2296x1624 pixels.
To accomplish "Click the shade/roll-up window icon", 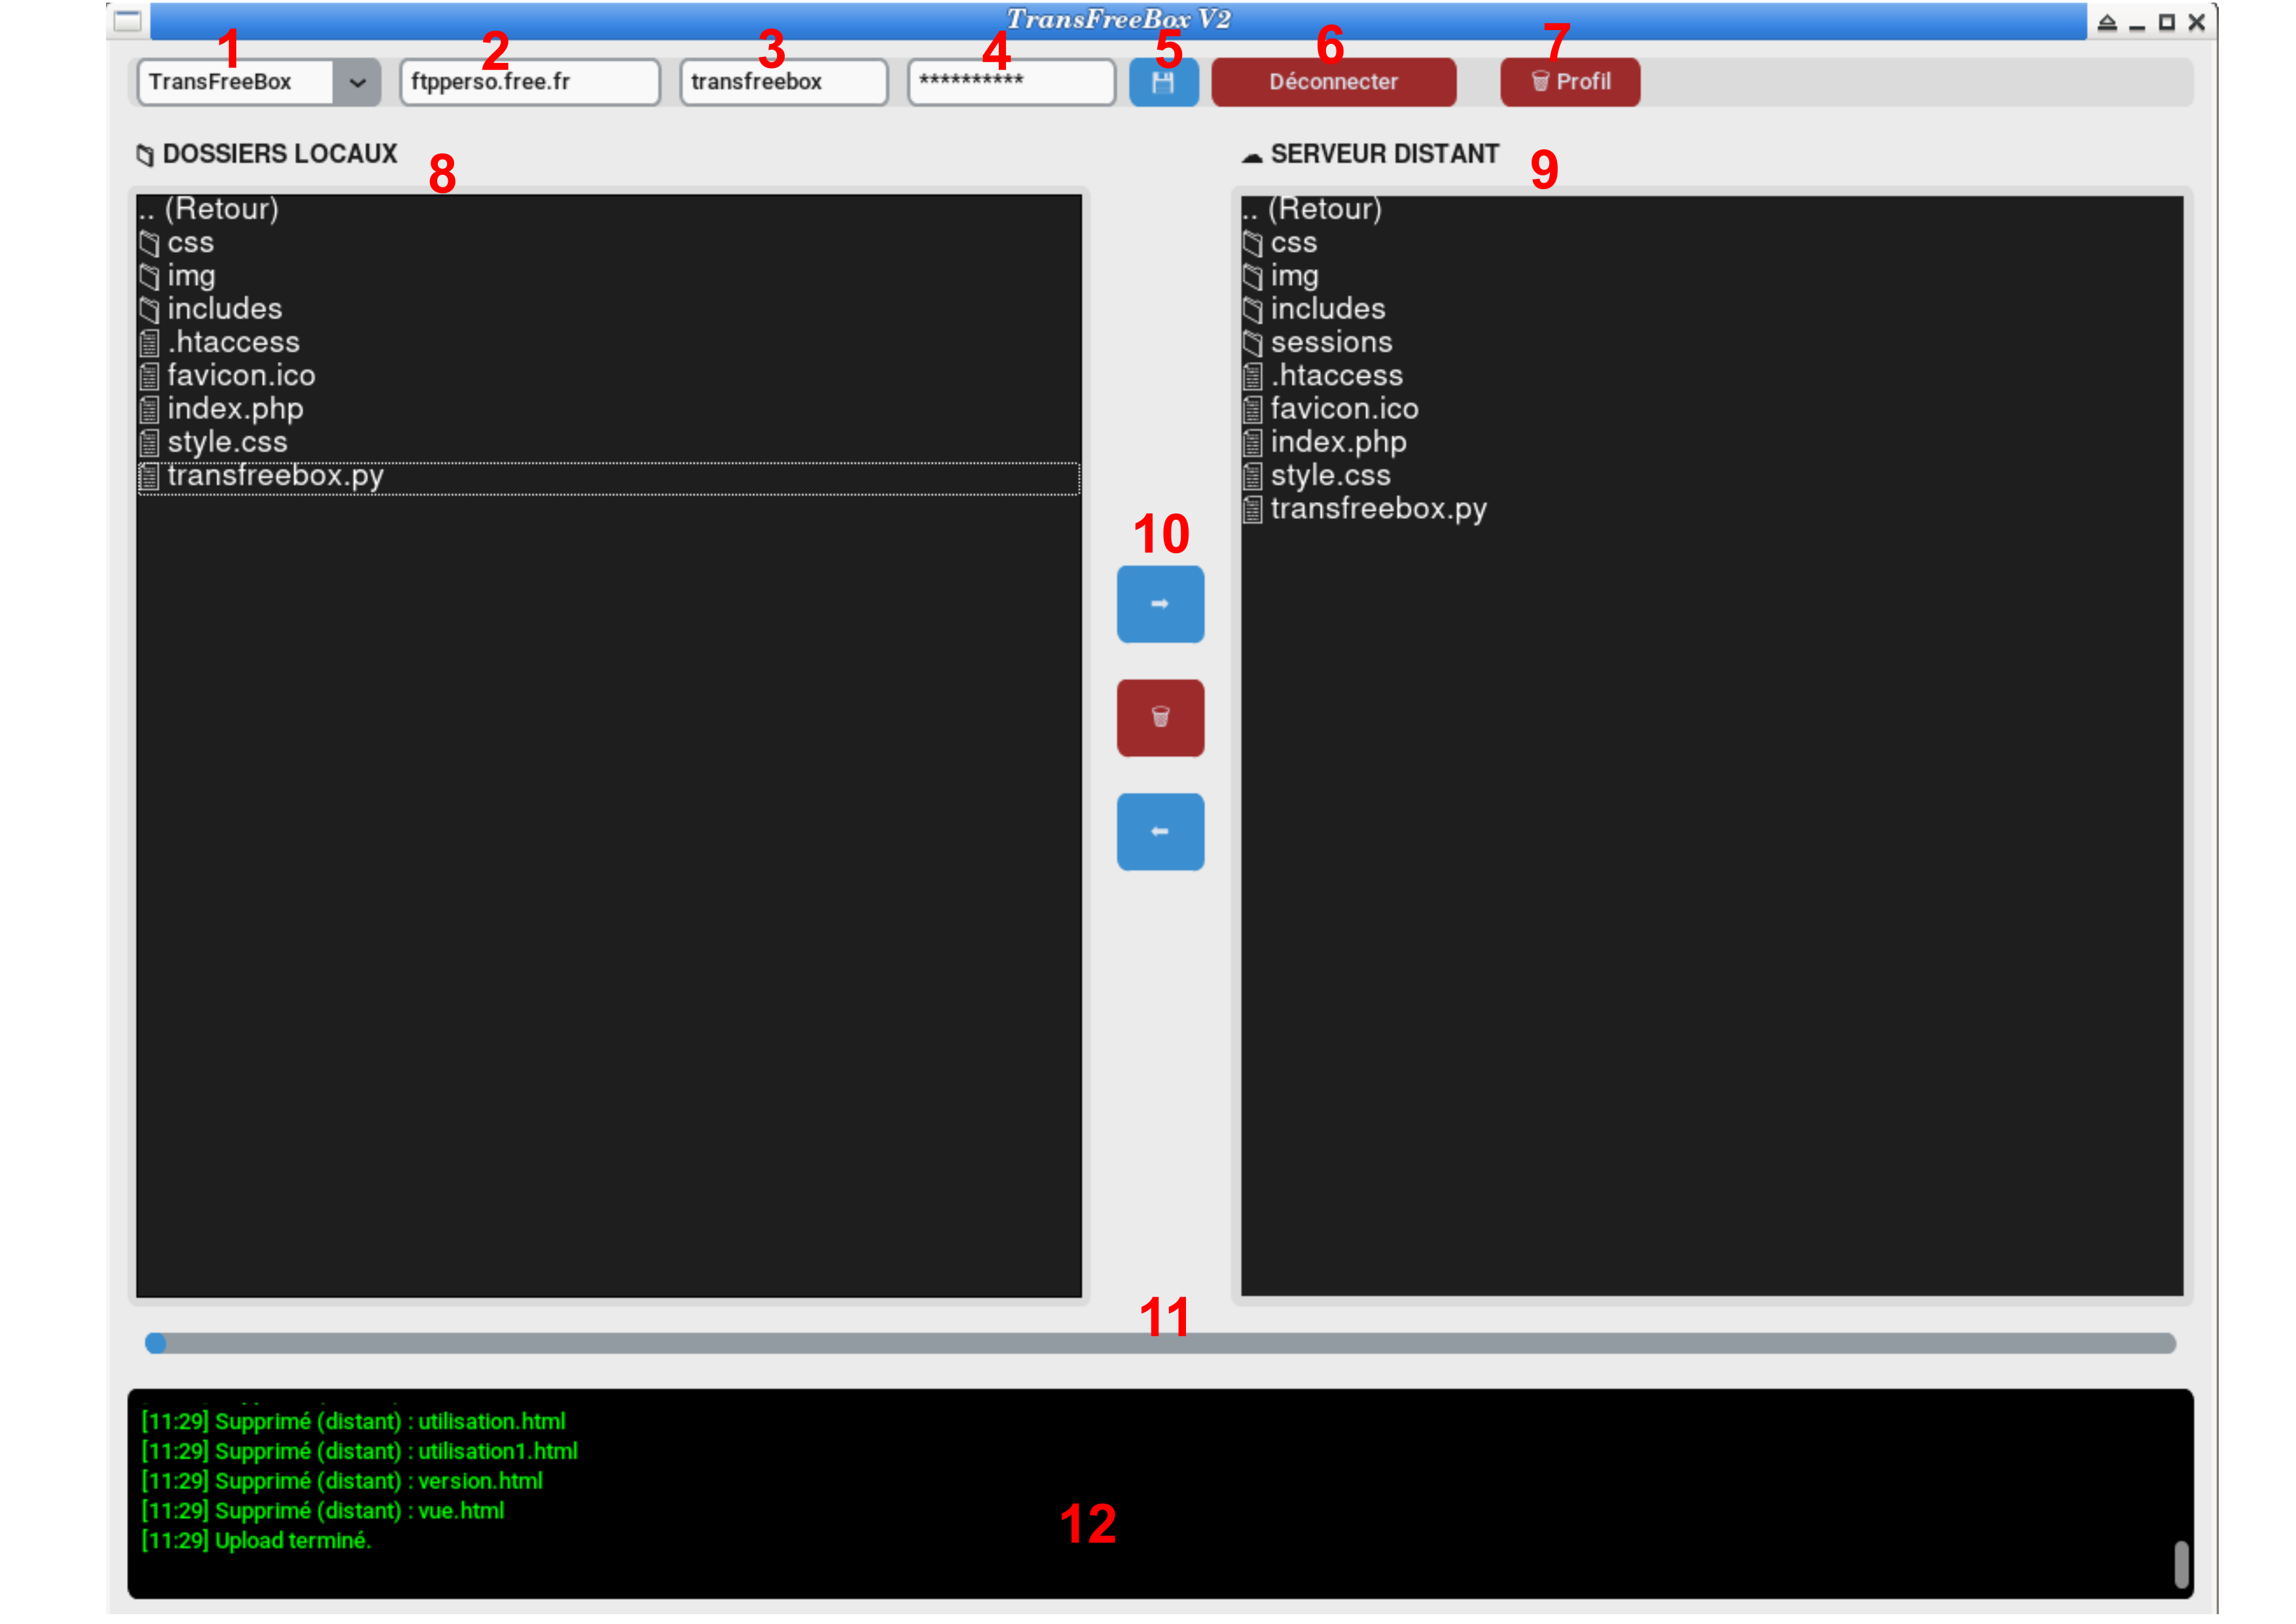I will pos(2106,22).
